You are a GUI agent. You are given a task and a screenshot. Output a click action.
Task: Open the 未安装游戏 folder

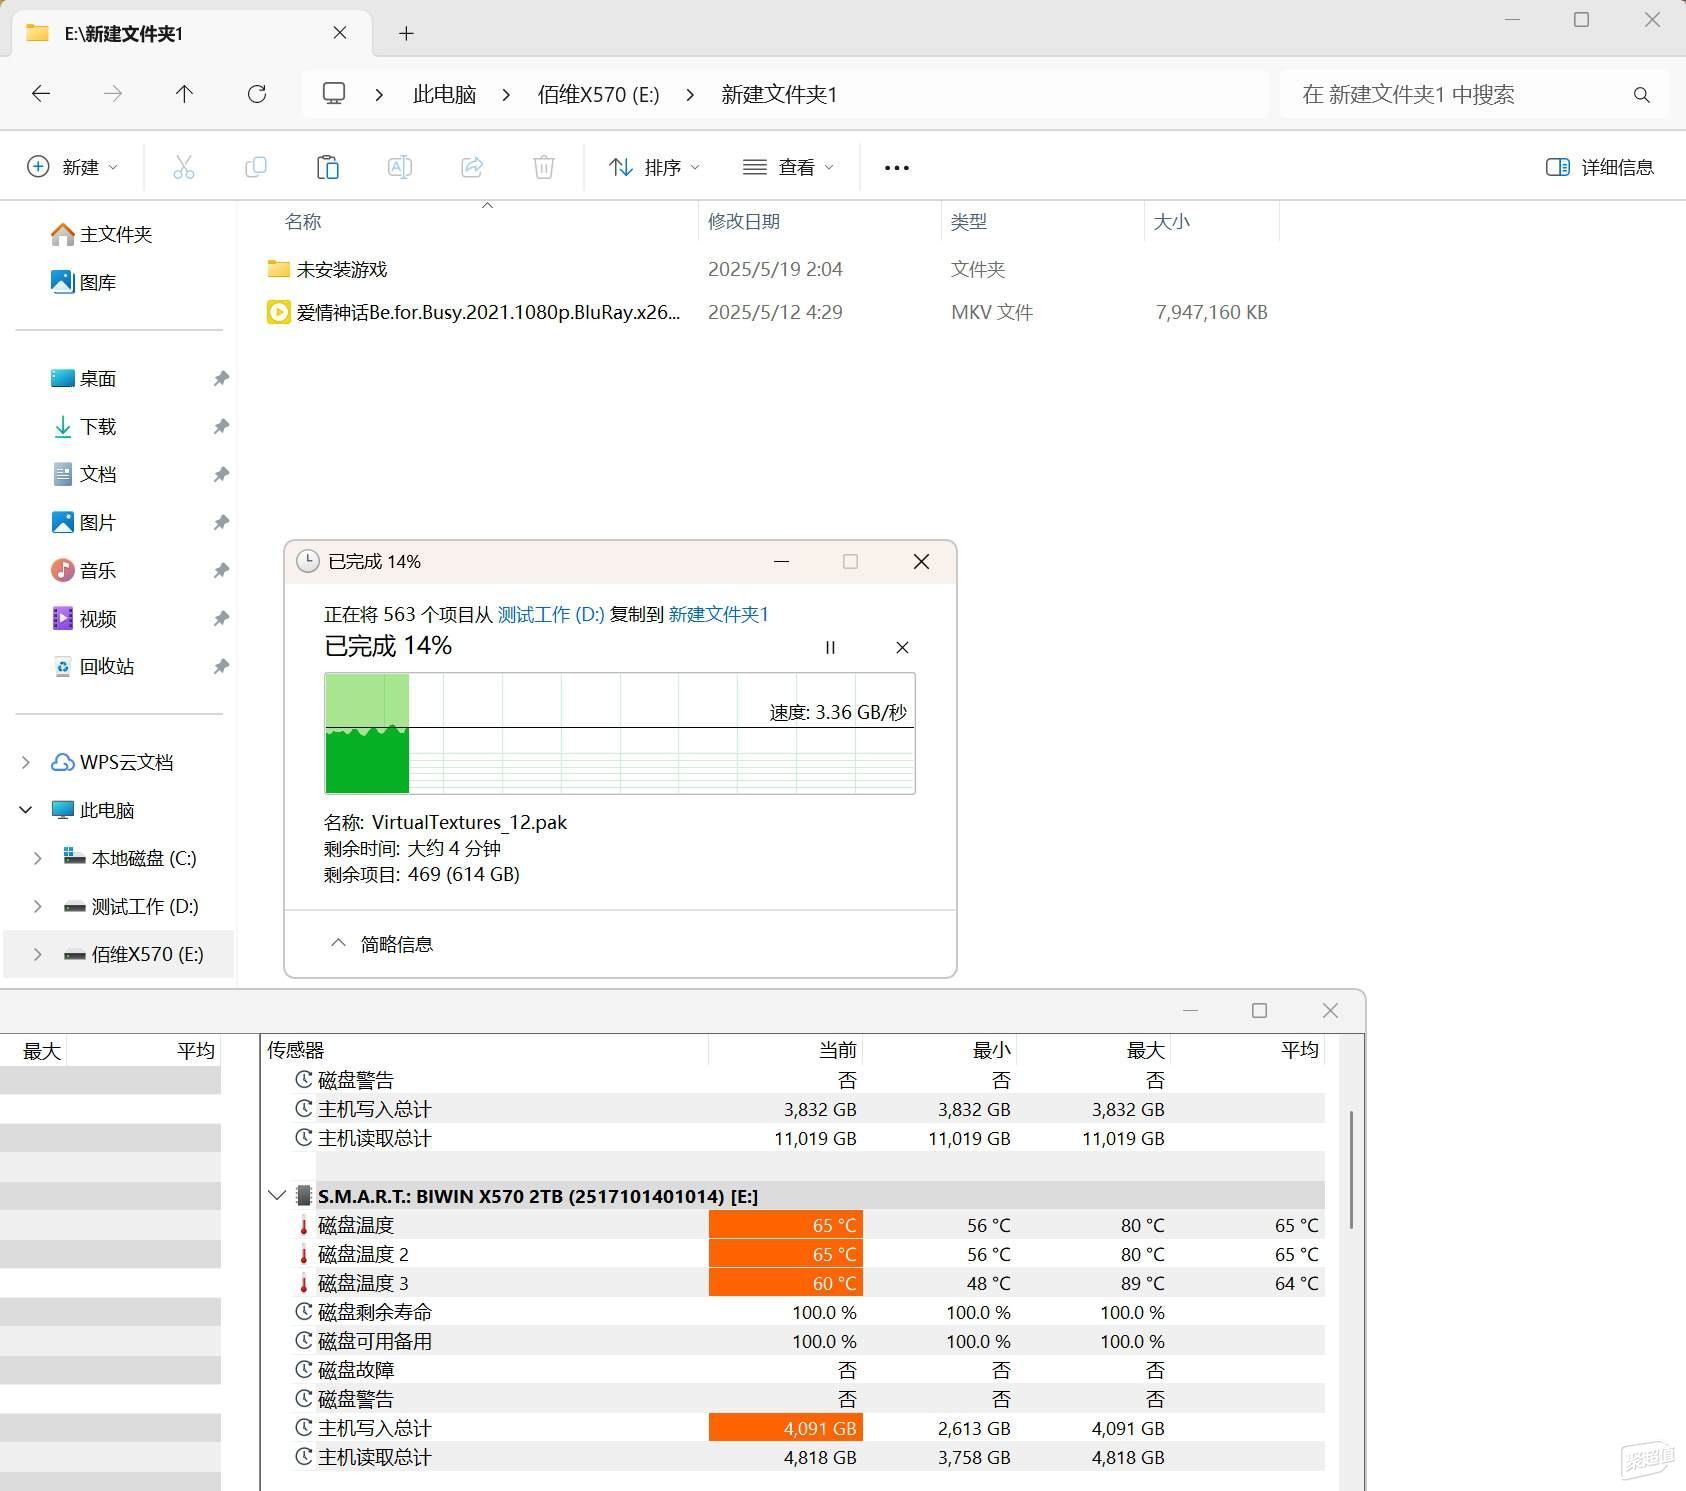tap(341, 270)
